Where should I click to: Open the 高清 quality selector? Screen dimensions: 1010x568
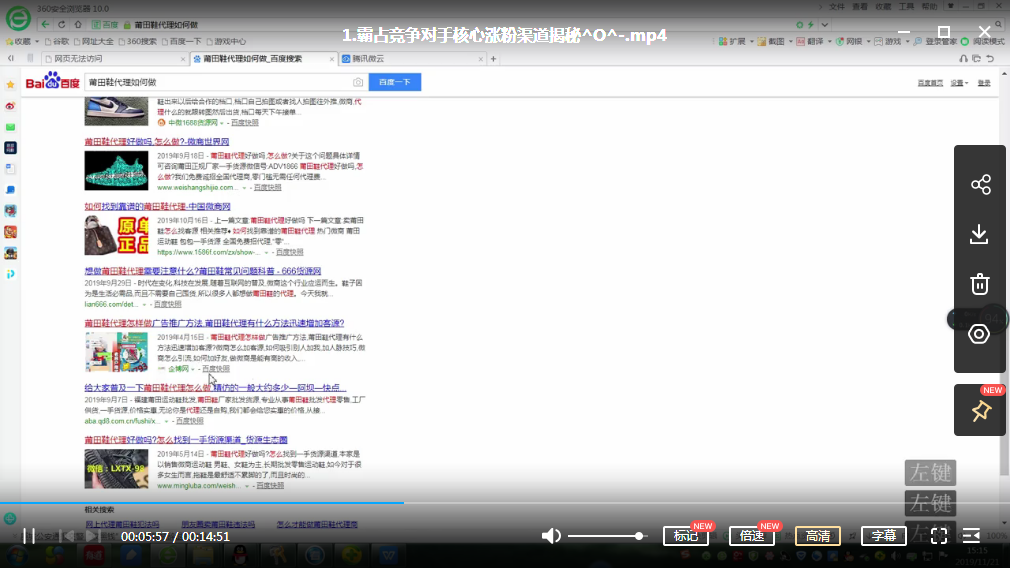[818, 536]
